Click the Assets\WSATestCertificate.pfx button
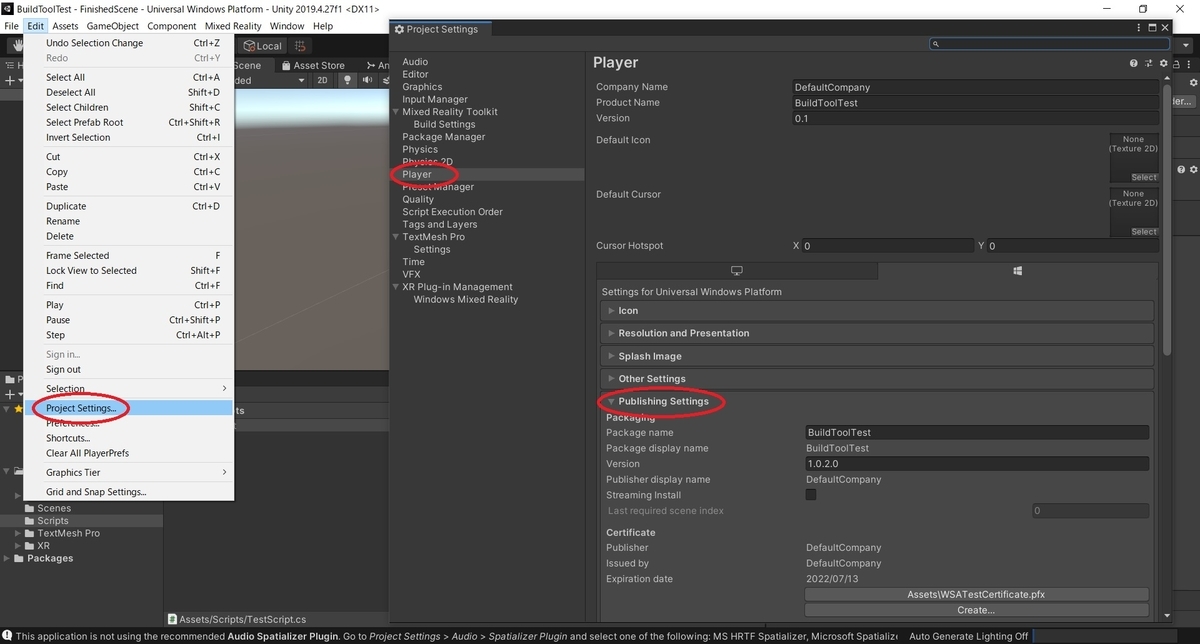The image size is (1200, 644). pos(976,594)
